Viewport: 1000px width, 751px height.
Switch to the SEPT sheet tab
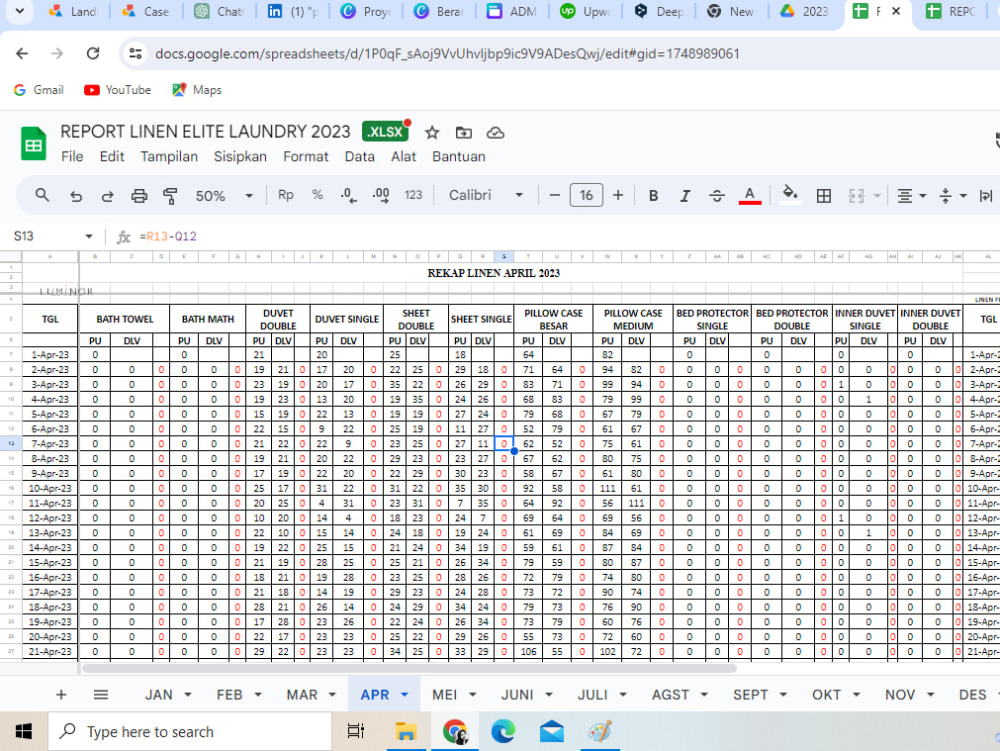pyautogui.click(x=751, y=695)
